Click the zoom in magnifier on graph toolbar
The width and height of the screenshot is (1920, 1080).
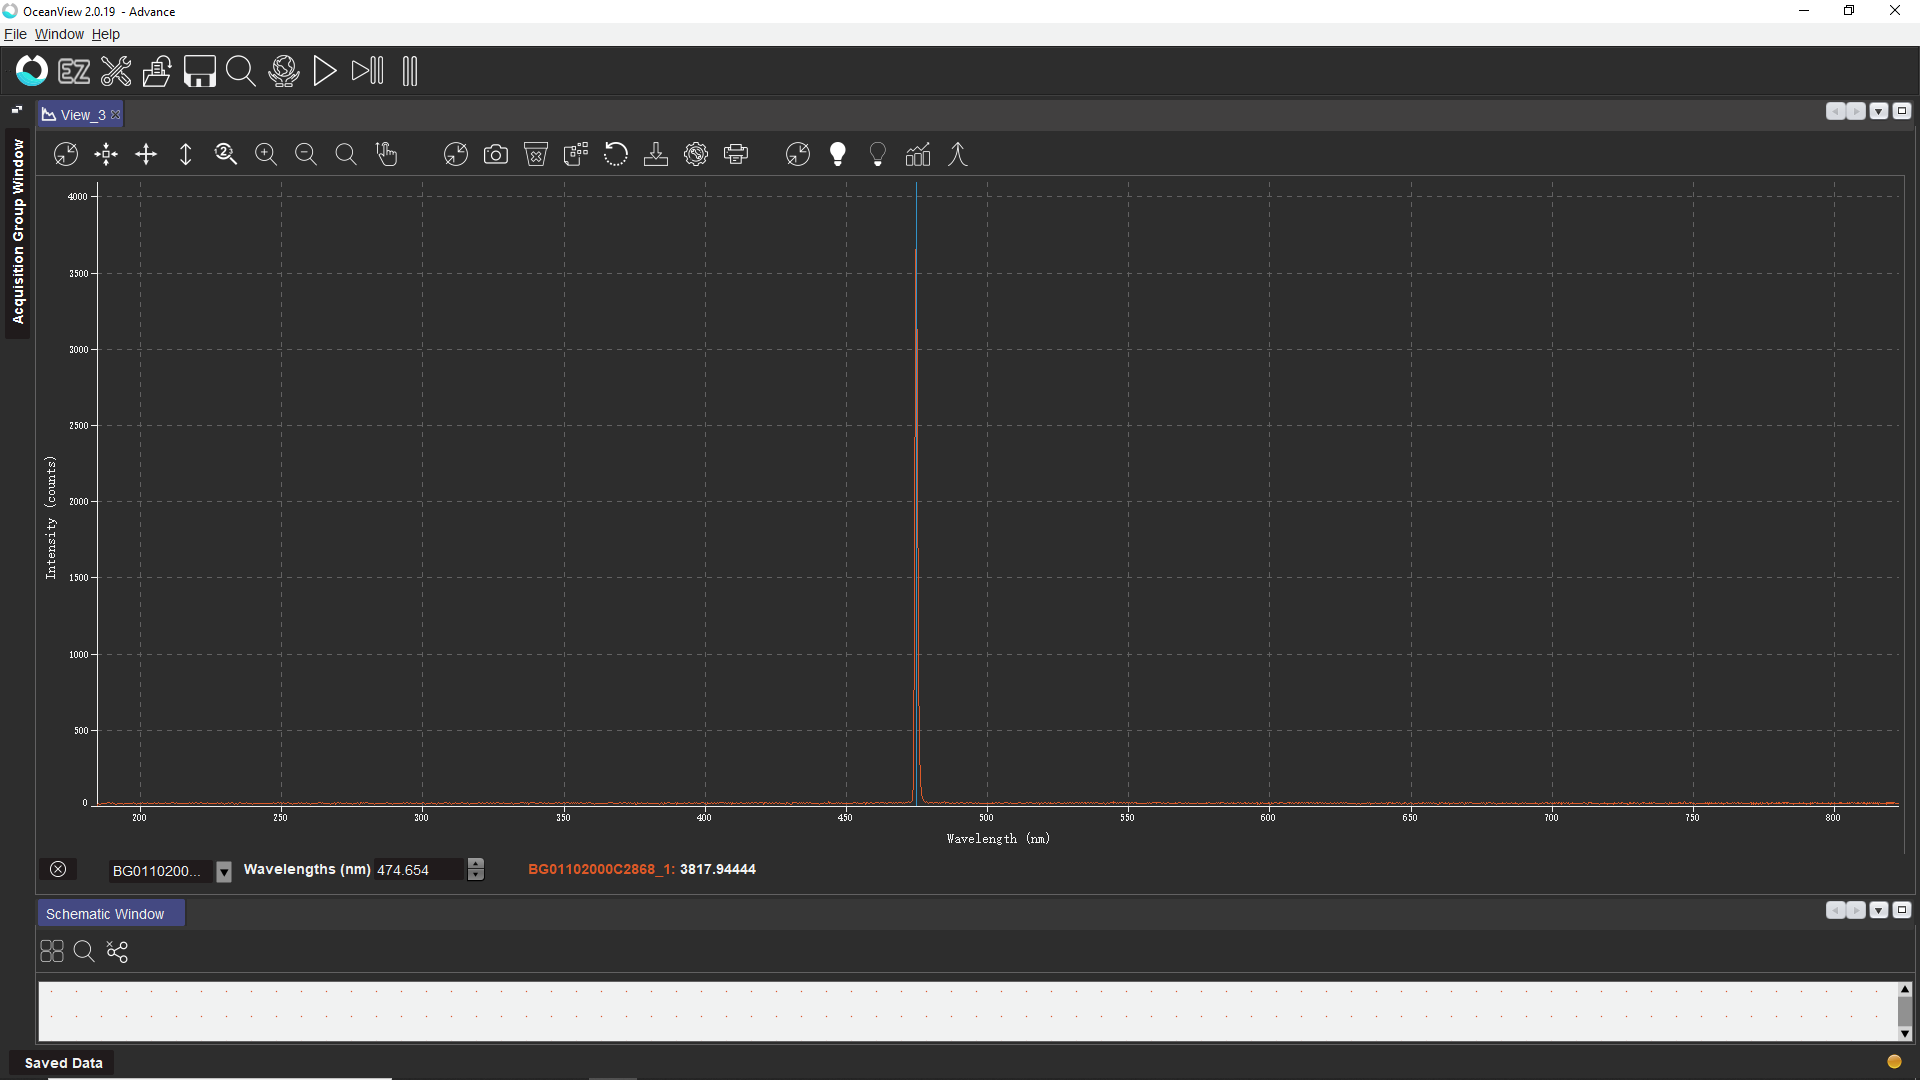266,154
